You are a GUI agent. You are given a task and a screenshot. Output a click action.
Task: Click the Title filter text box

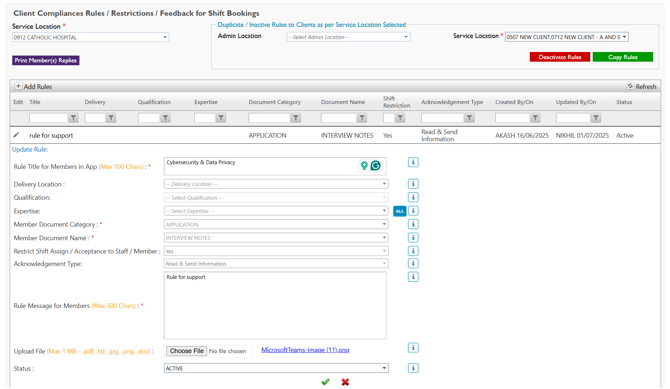pyautogui.click(x=49, y=118)
